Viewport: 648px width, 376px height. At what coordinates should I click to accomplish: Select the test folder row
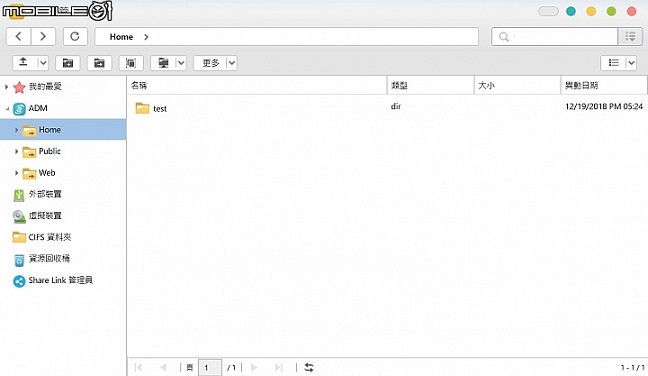[387, 108]
